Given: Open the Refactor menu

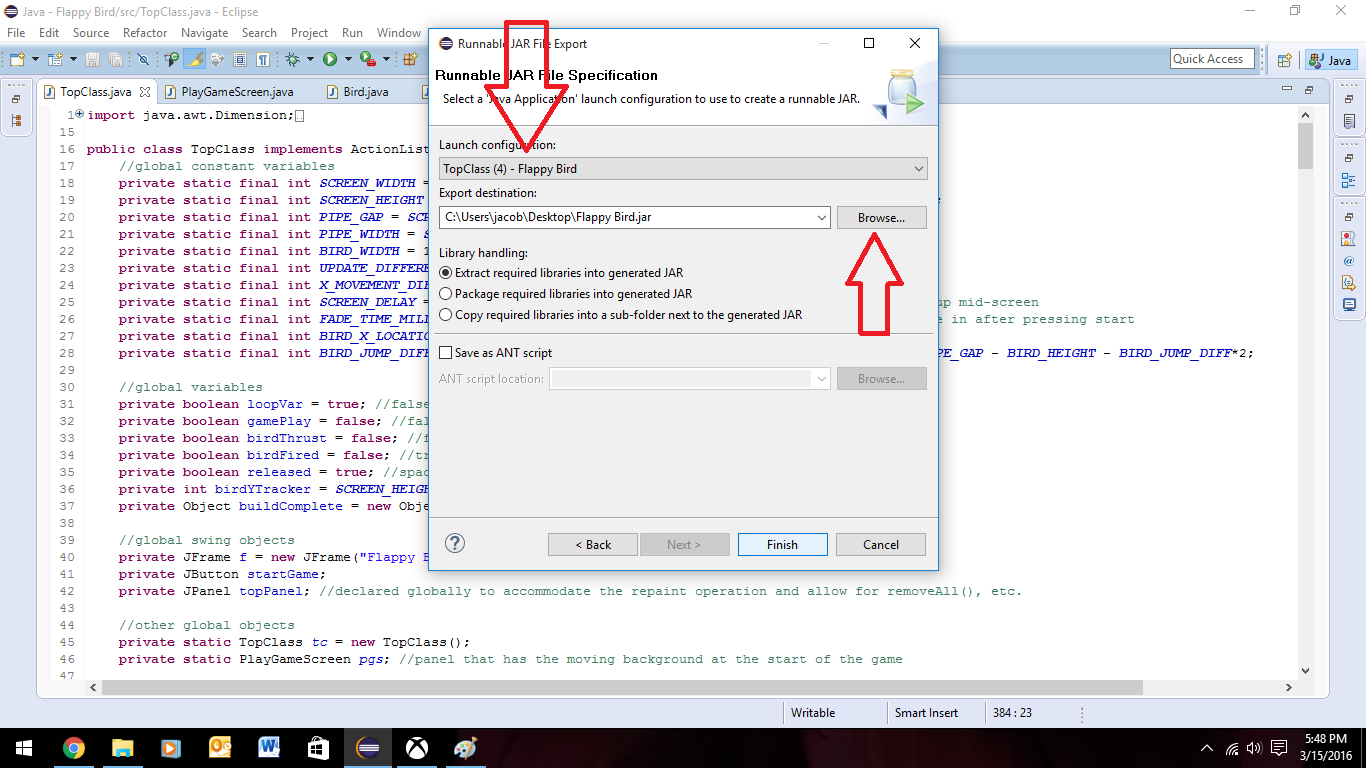Looking at the screenshot, I should tap(144, 32).
